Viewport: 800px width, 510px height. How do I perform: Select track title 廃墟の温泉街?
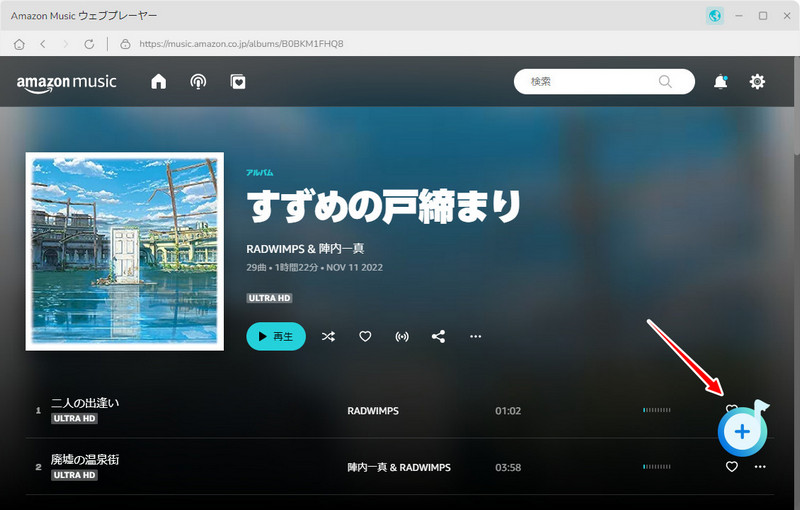(85, 460)
